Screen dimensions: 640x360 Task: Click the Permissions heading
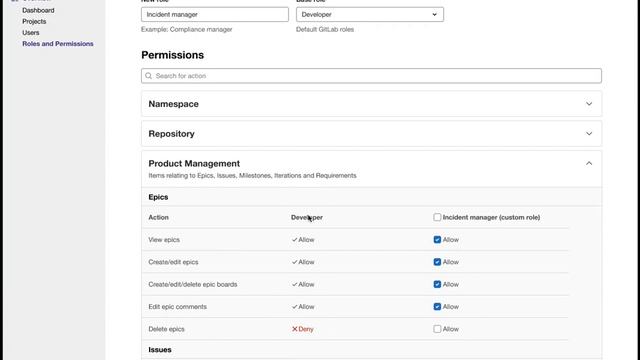point(173,55)
